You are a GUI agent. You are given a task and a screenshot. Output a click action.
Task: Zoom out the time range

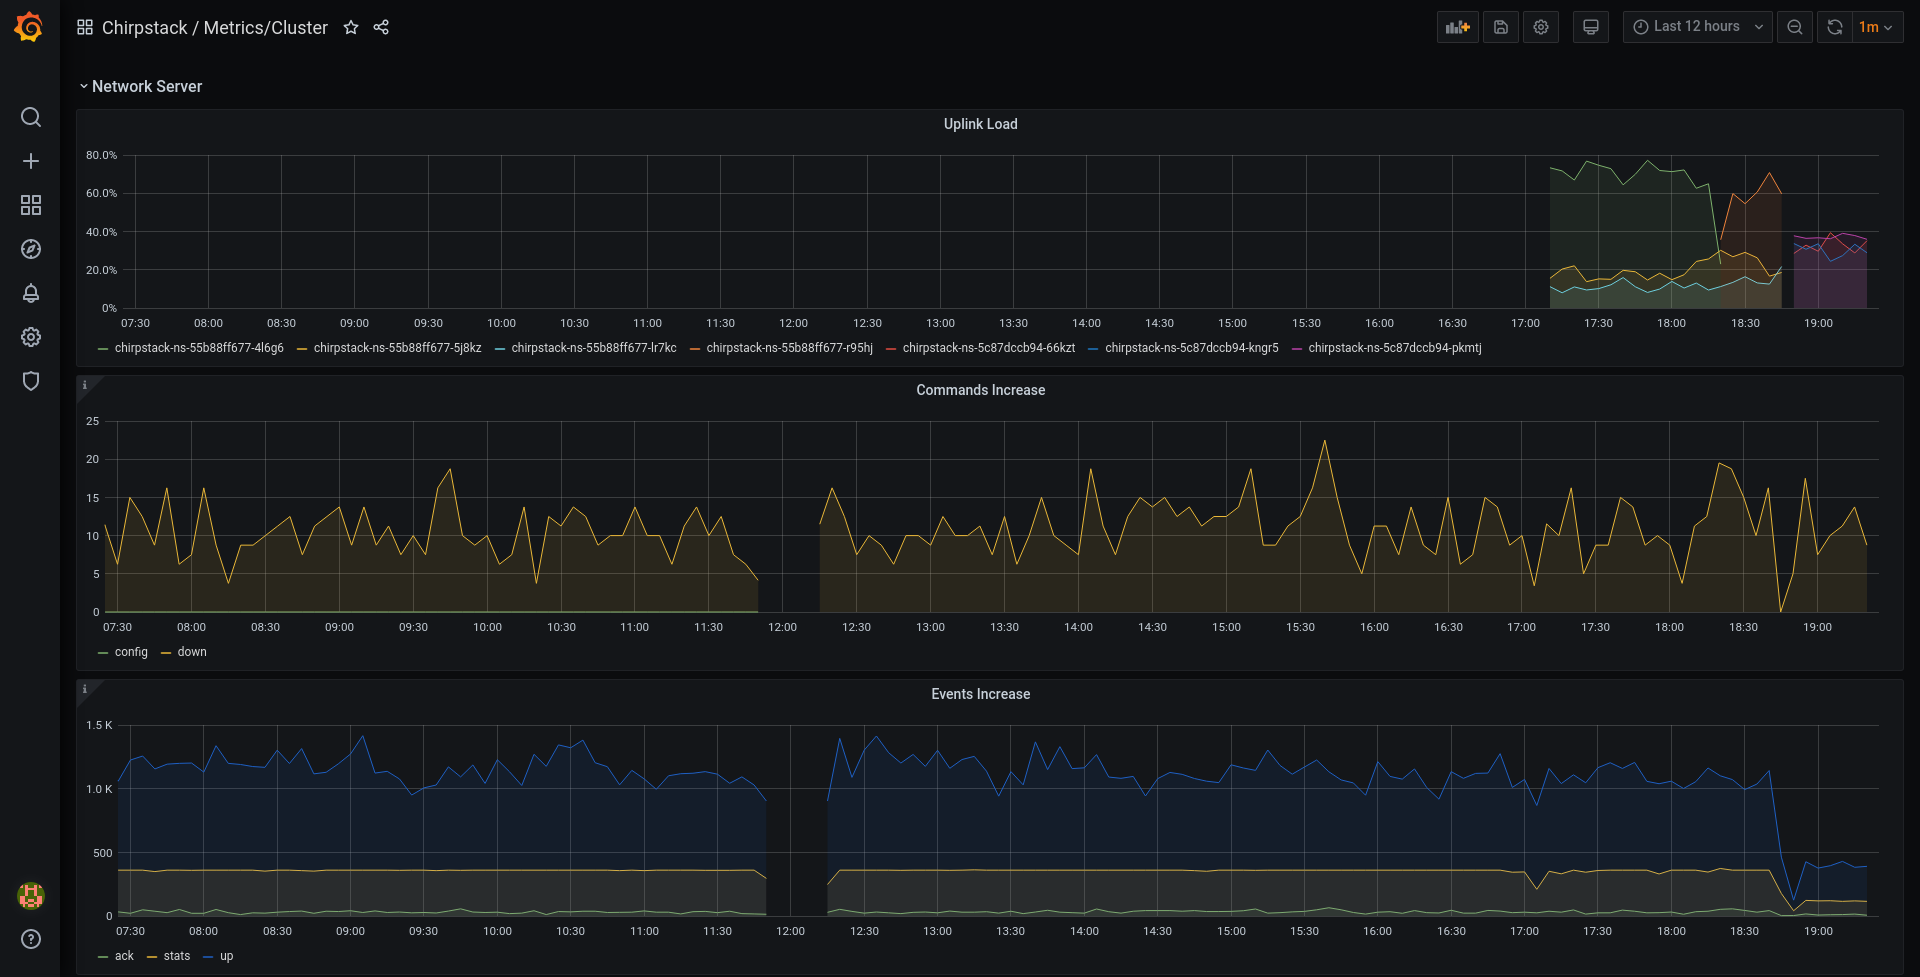tap(1794, 27)
